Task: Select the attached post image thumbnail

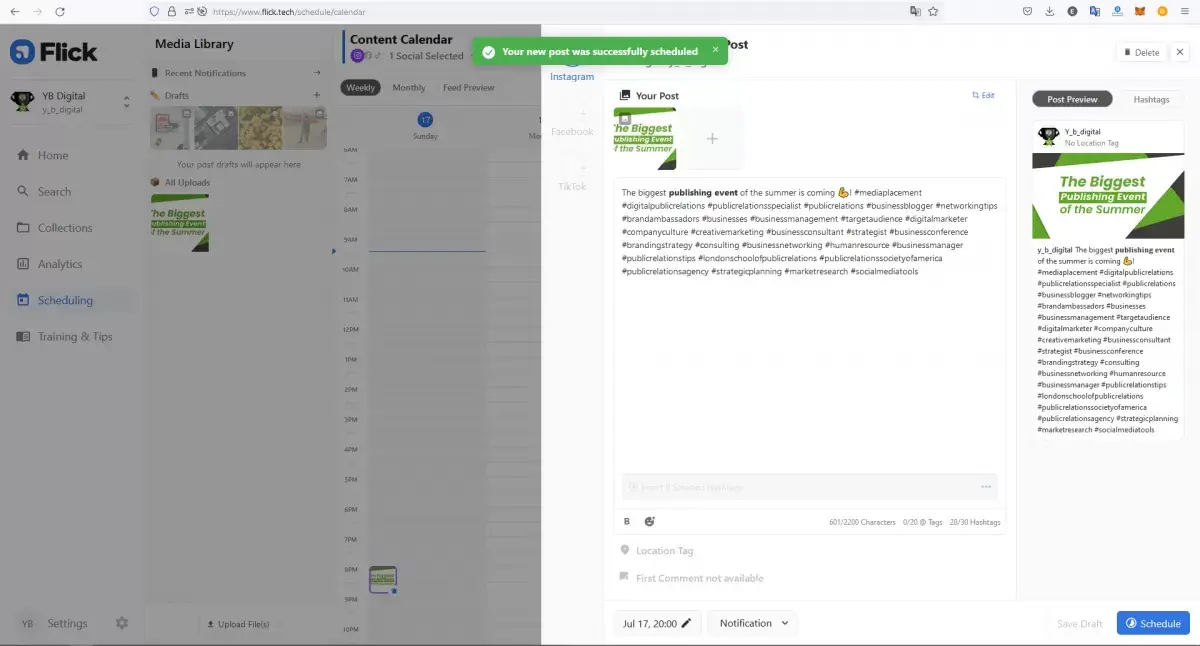Action: pos(645,138)
